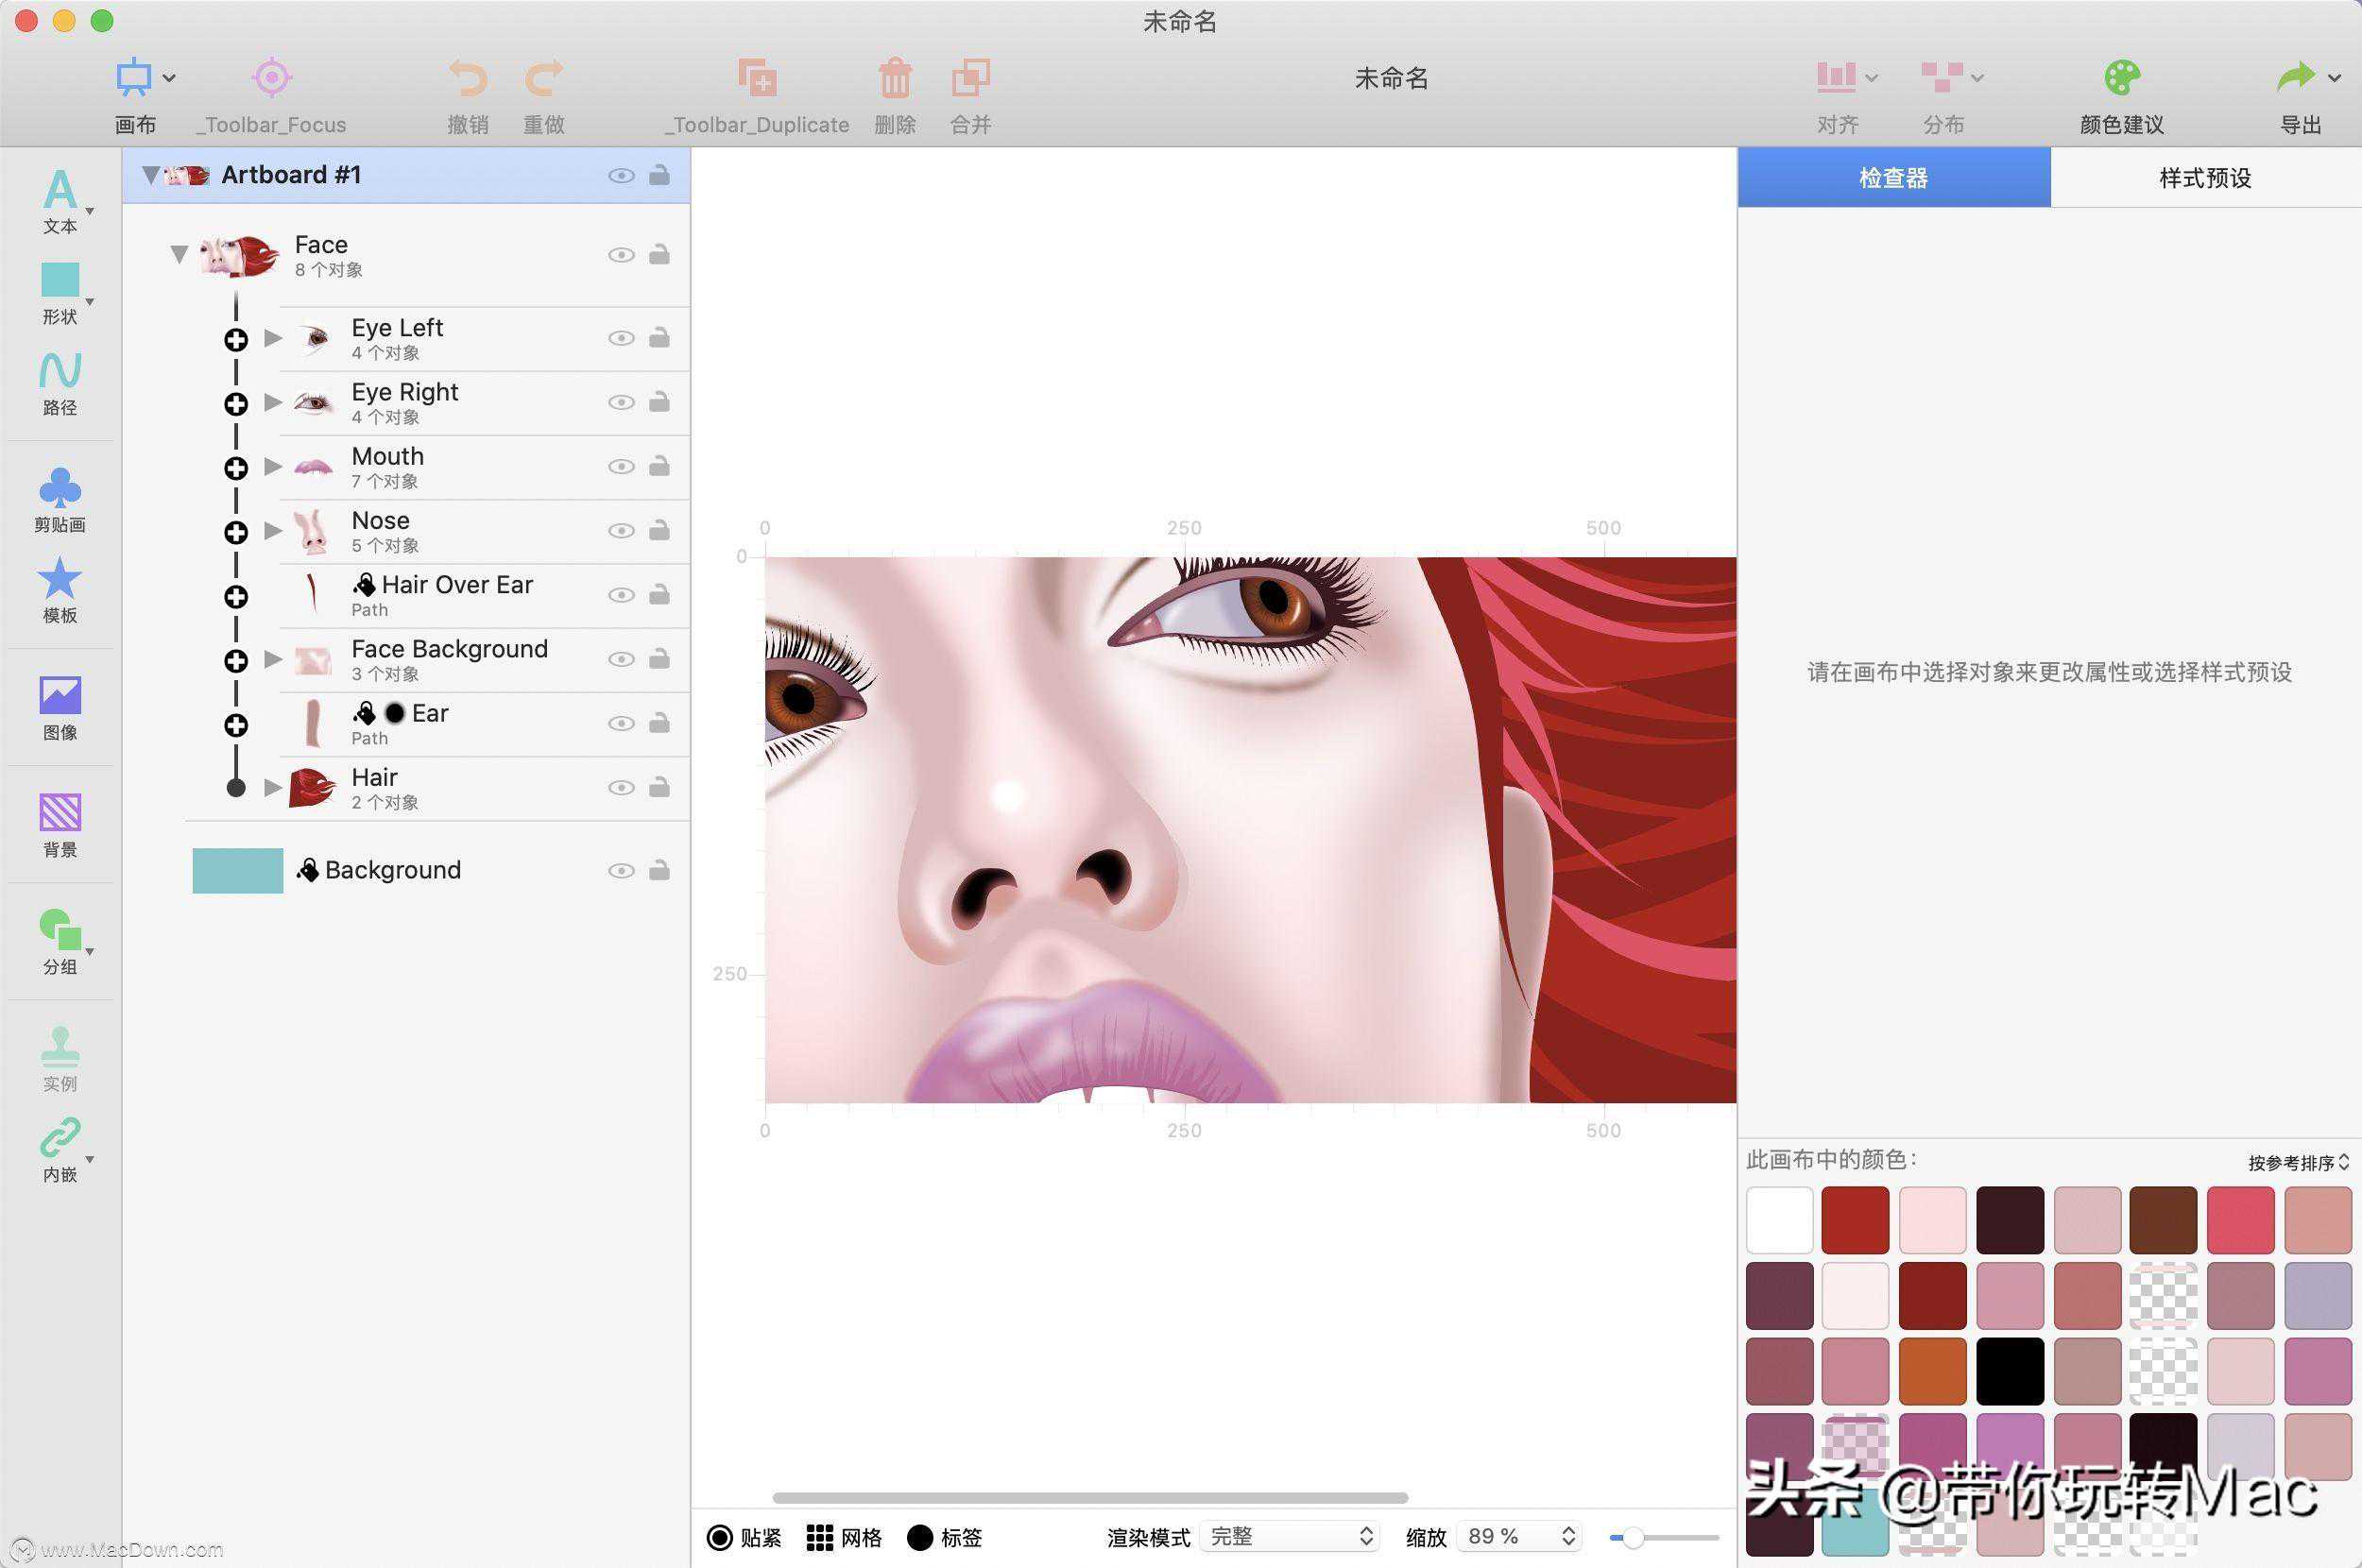Collapse the Face group triangle
Image resolution: width=2362 pixels, height=1568 pixels.
point(180,255)
